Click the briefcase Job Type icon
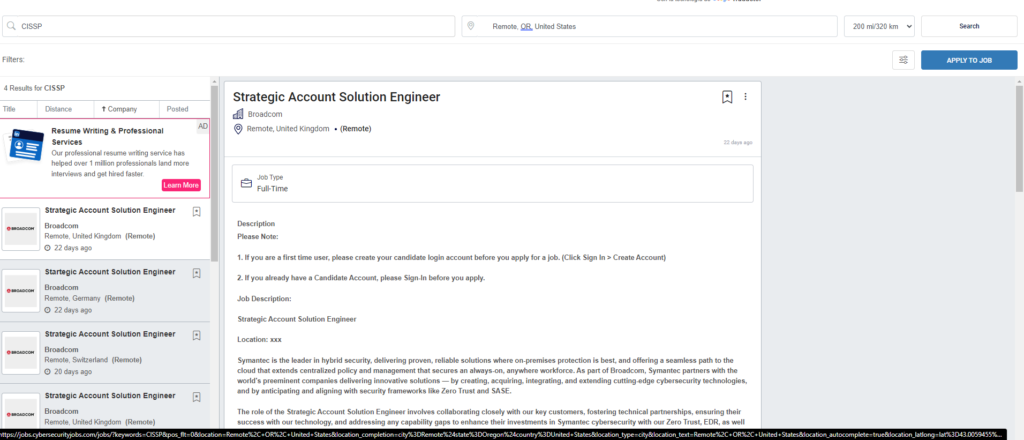 point(246,183)
